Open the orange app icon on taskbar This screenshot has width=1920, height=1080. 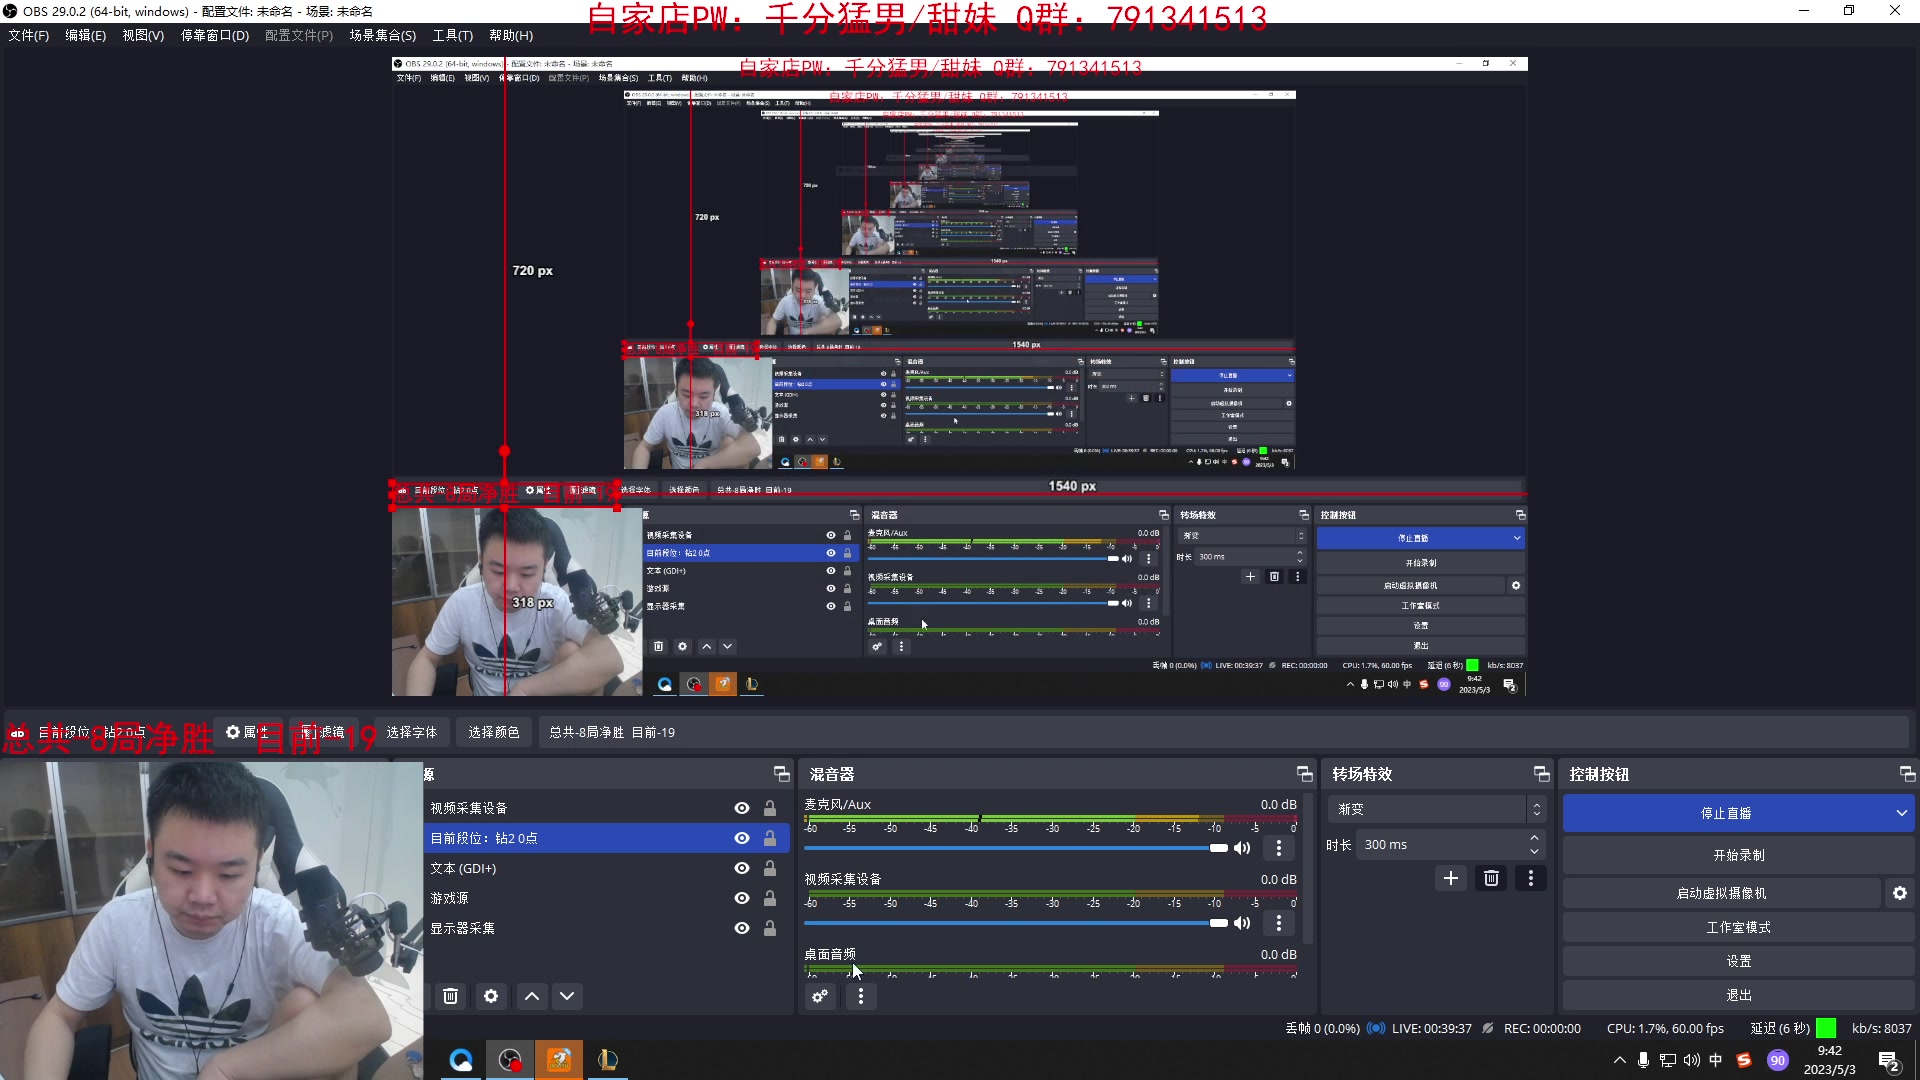point(559,1060)
